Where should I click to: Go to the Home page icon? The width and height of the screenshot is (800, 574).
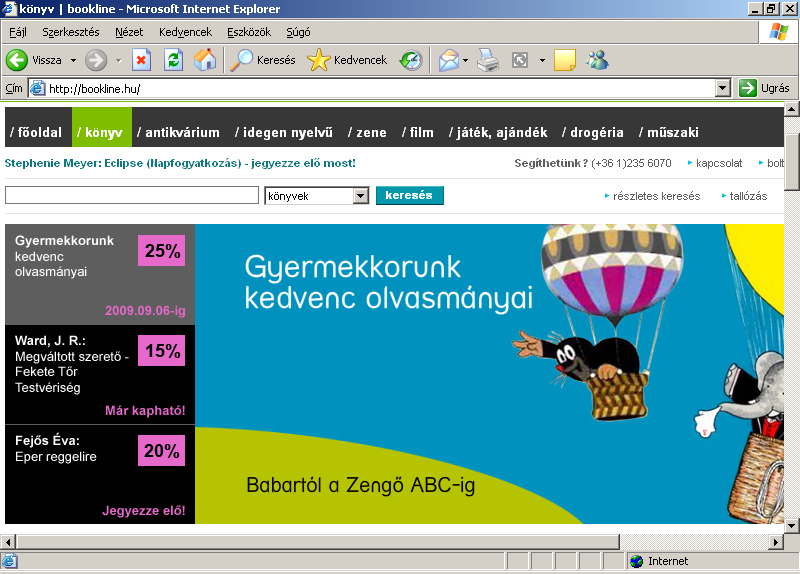click(x=205, y=60)
